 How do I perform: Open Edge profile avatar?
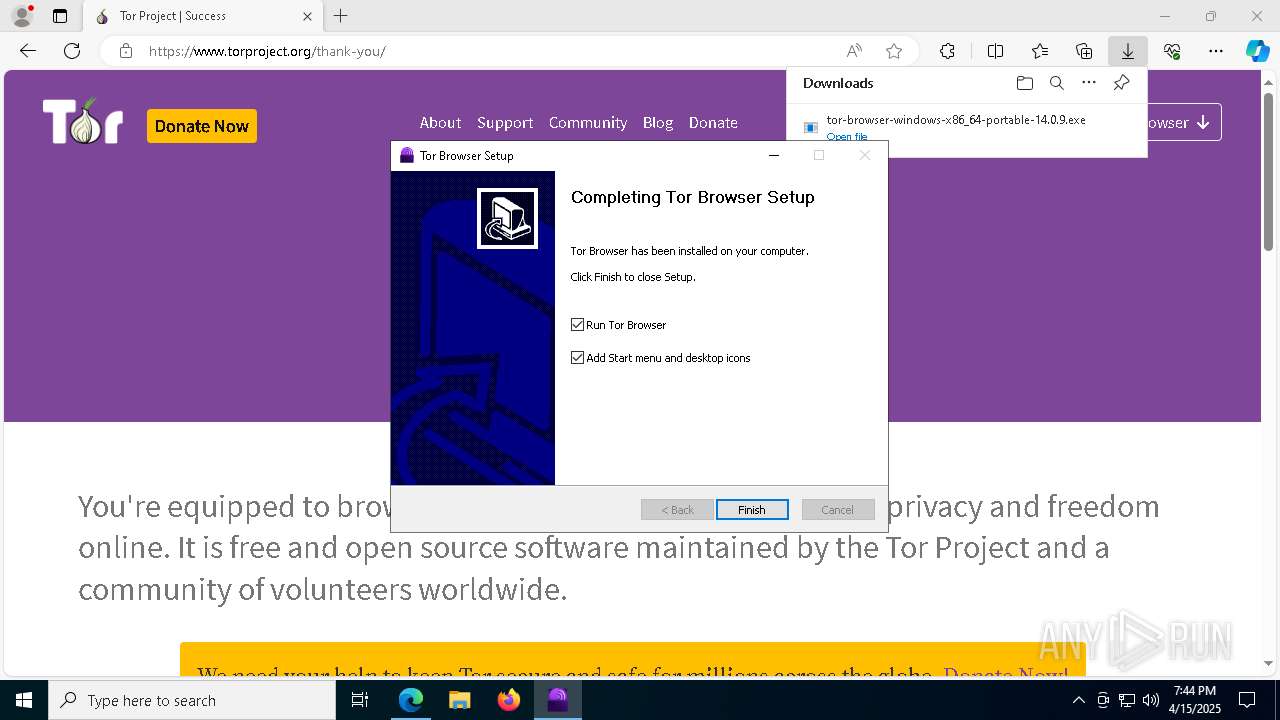[x=21, y=16]
